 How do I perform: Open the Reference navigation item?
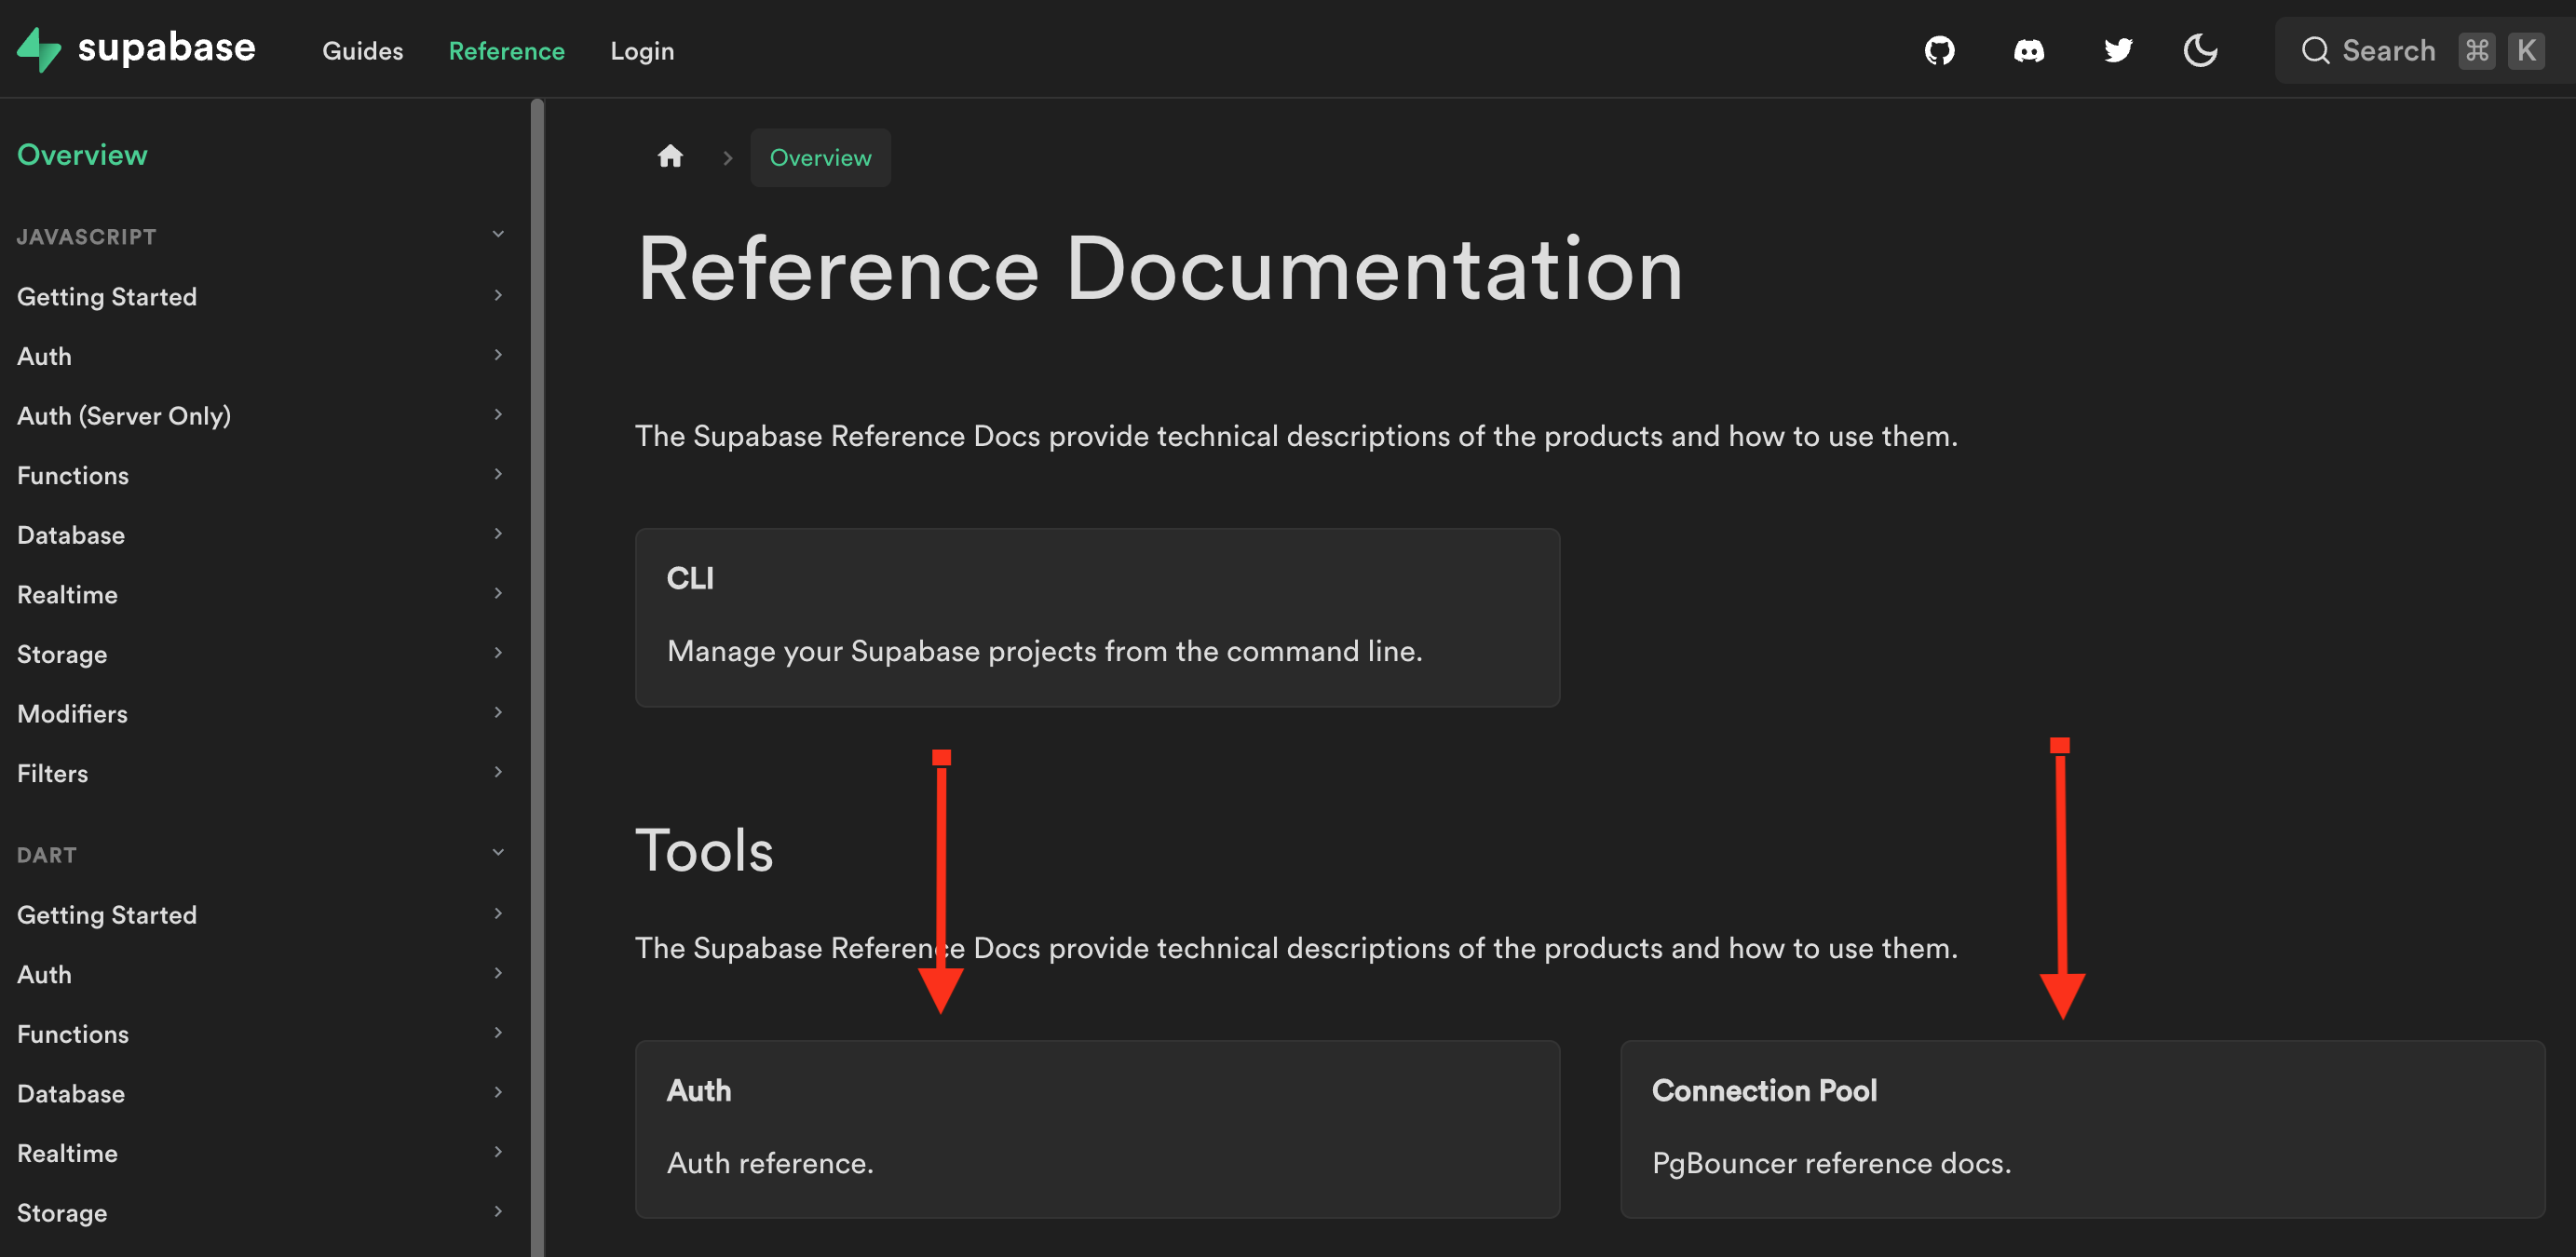click(506, 51)
